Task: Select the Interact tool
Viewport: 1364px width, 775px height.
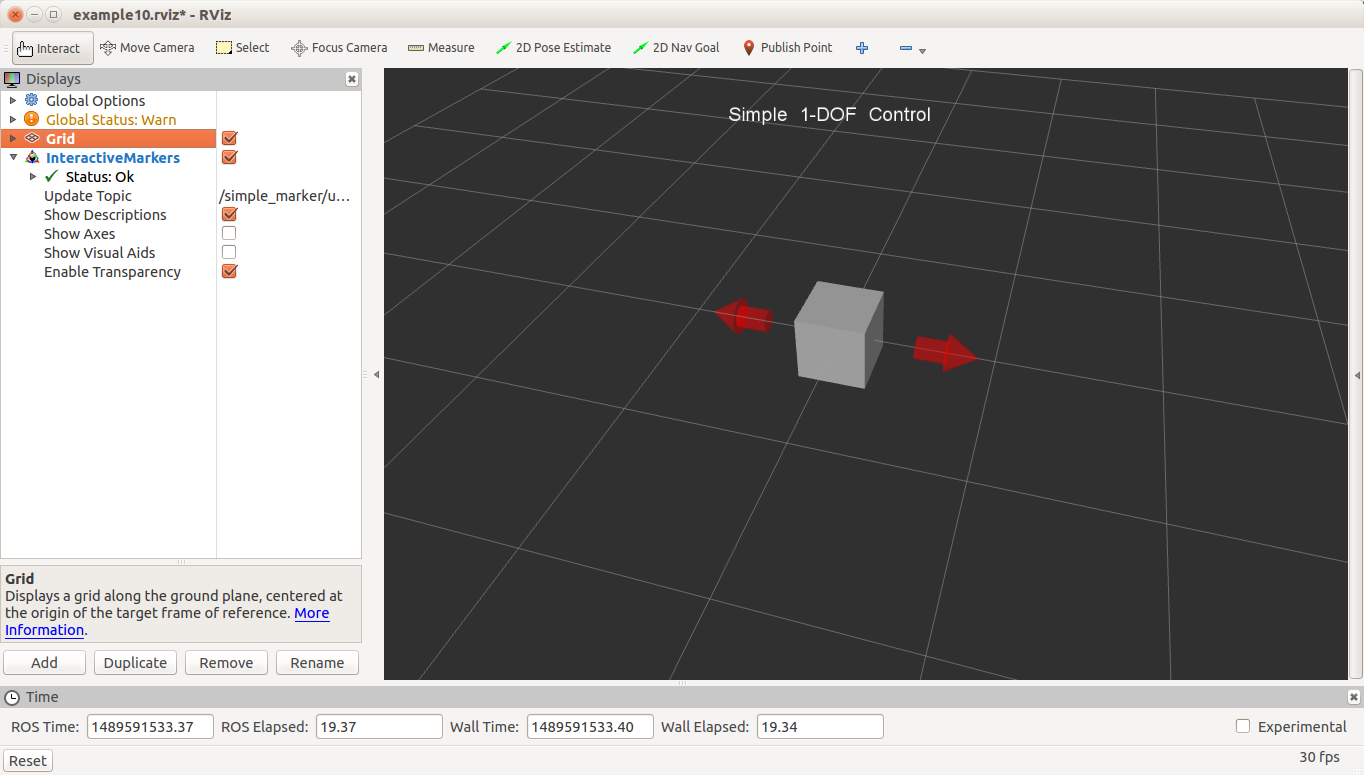Action: [x=52, y=48]
